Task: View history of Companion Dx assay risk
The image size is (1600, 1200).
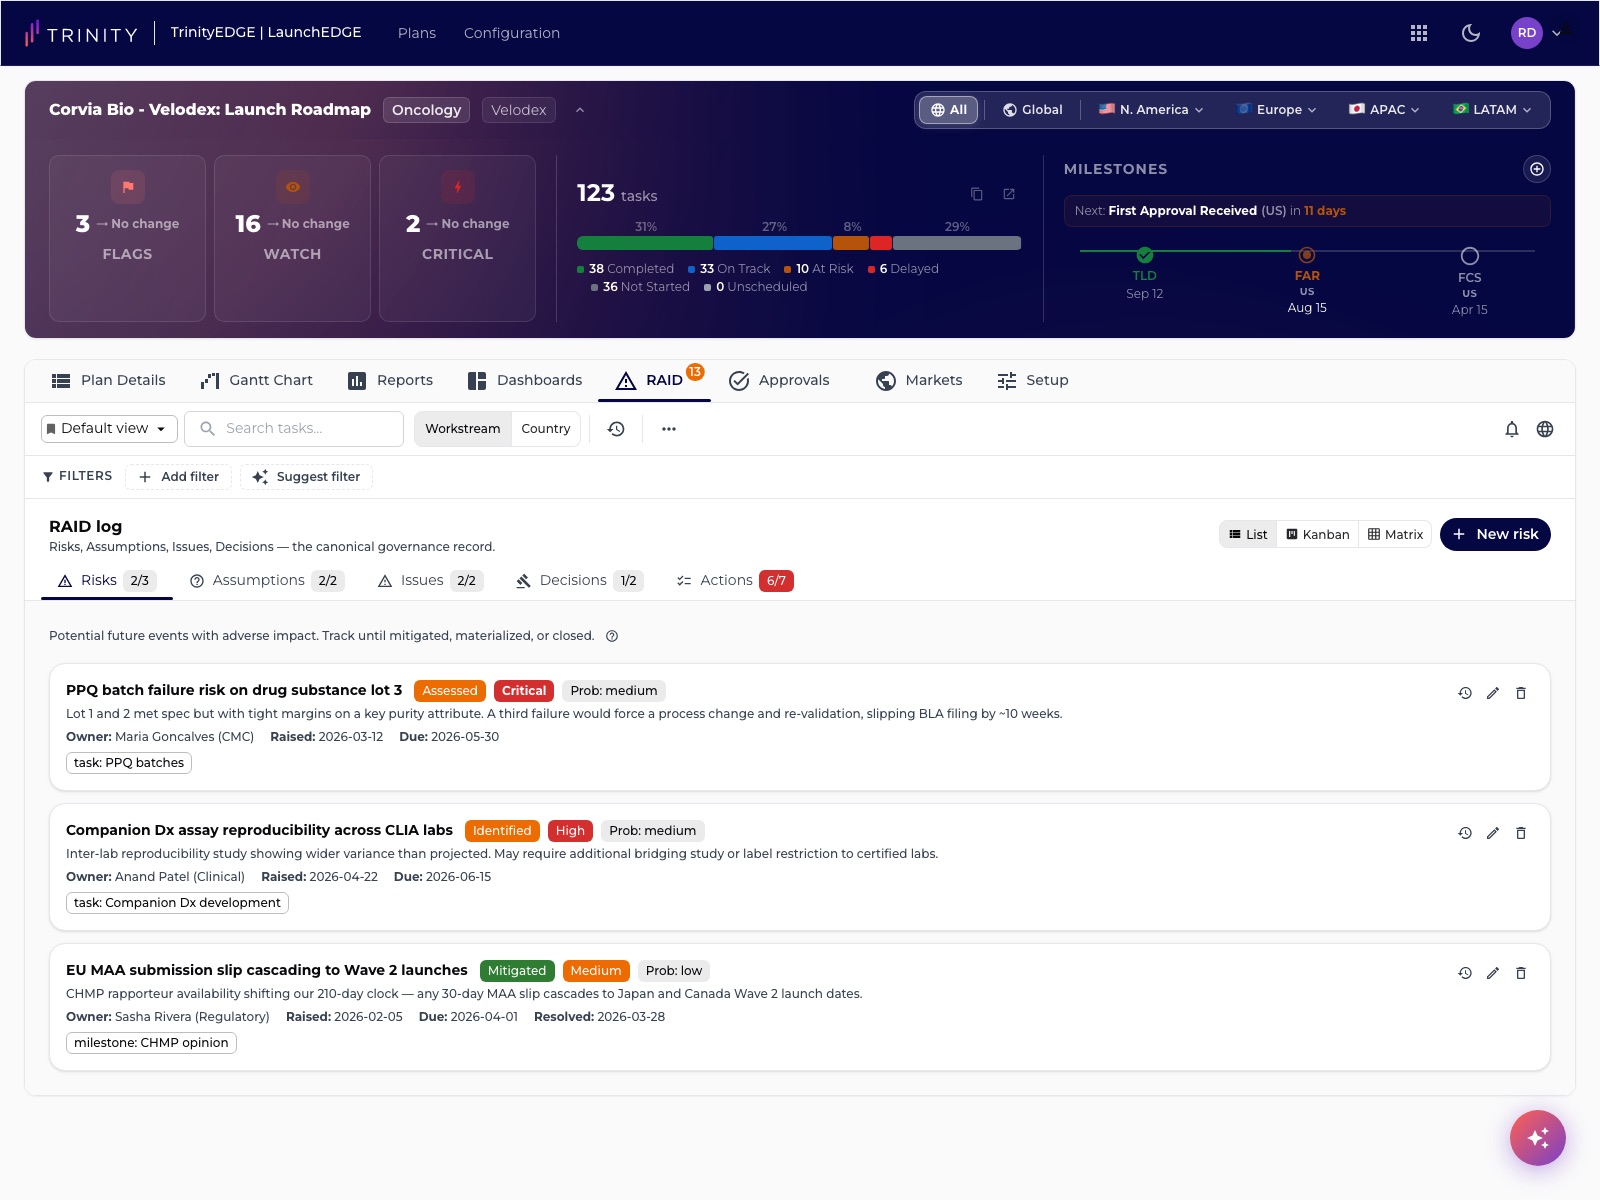Action: tap(1465, 833)
